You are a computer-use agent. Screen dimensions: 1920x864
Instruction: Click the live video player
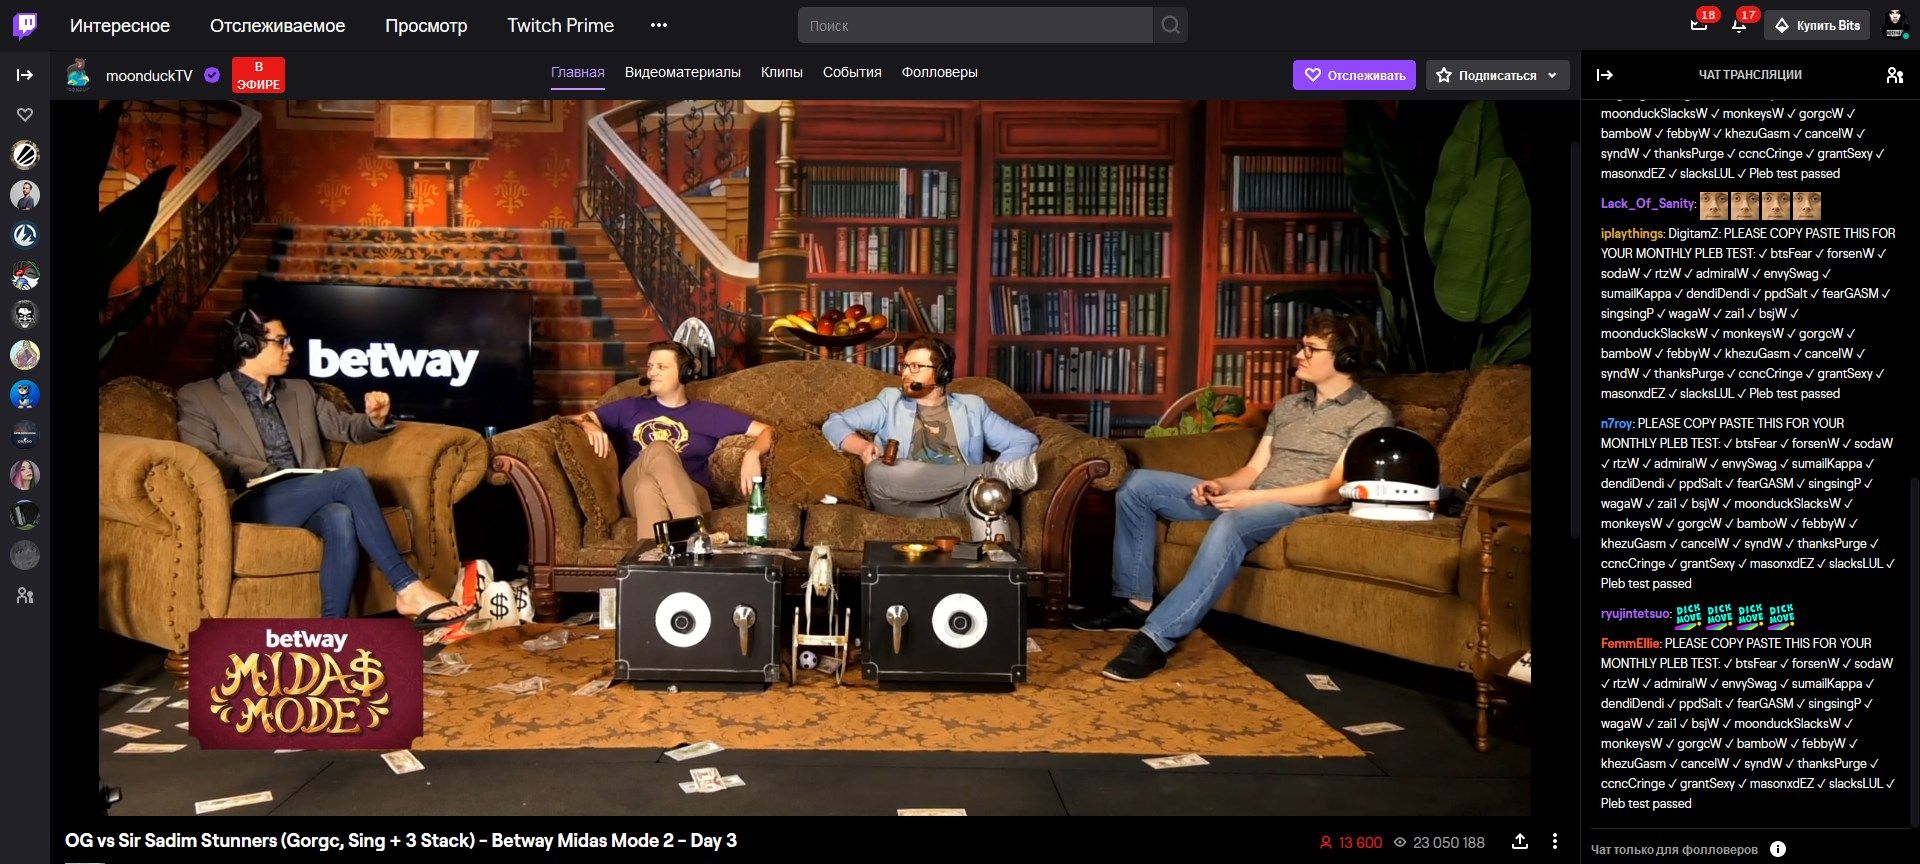click(x=815, y=457)
